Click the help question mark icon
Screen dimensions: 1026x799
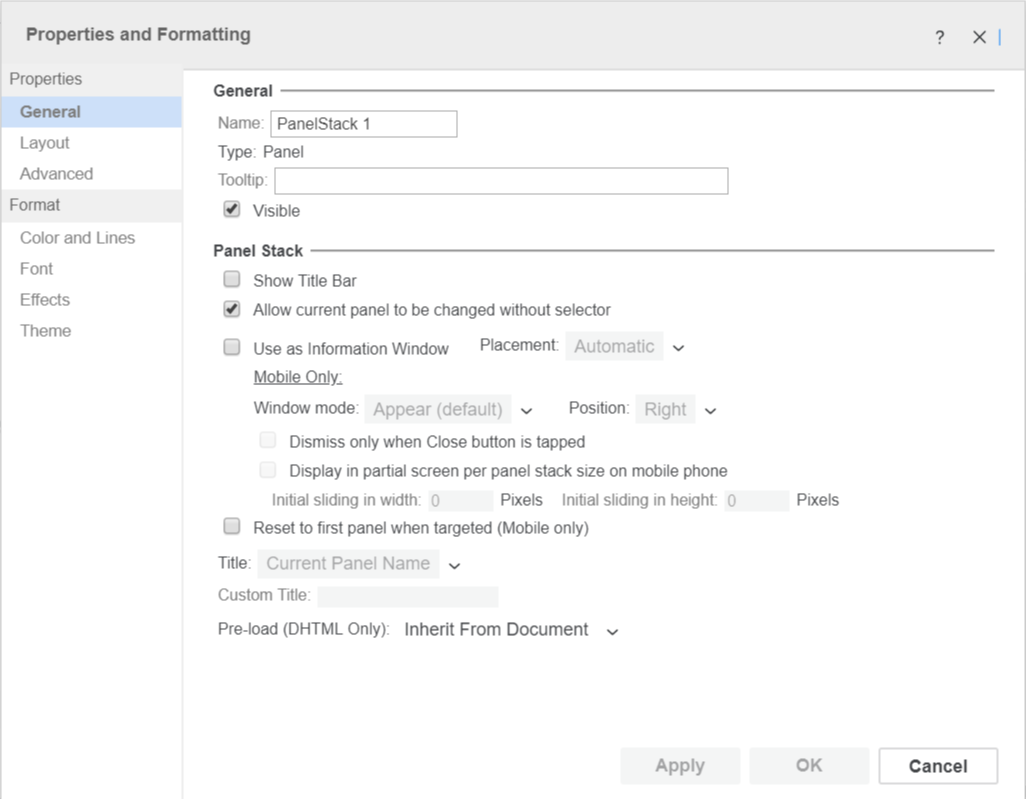tap(939, 37)
